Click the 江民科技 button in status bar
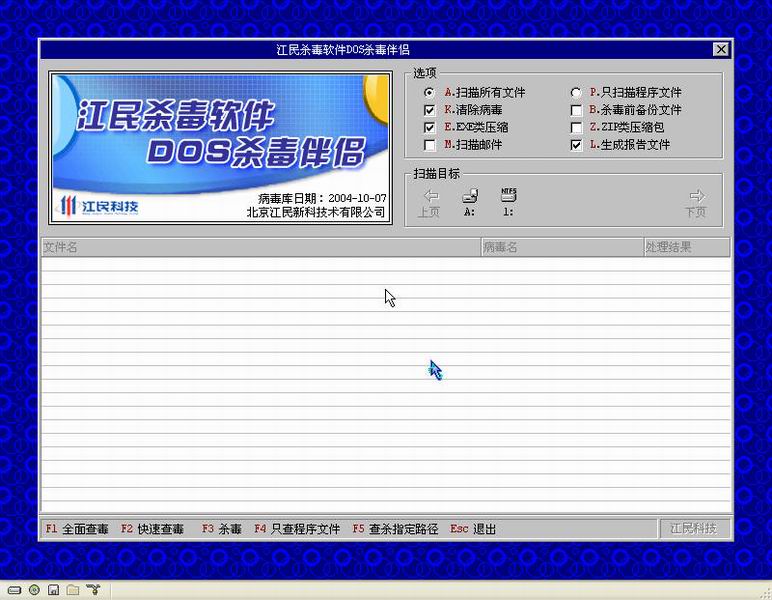The image size is (772, 600). point(694,529)
